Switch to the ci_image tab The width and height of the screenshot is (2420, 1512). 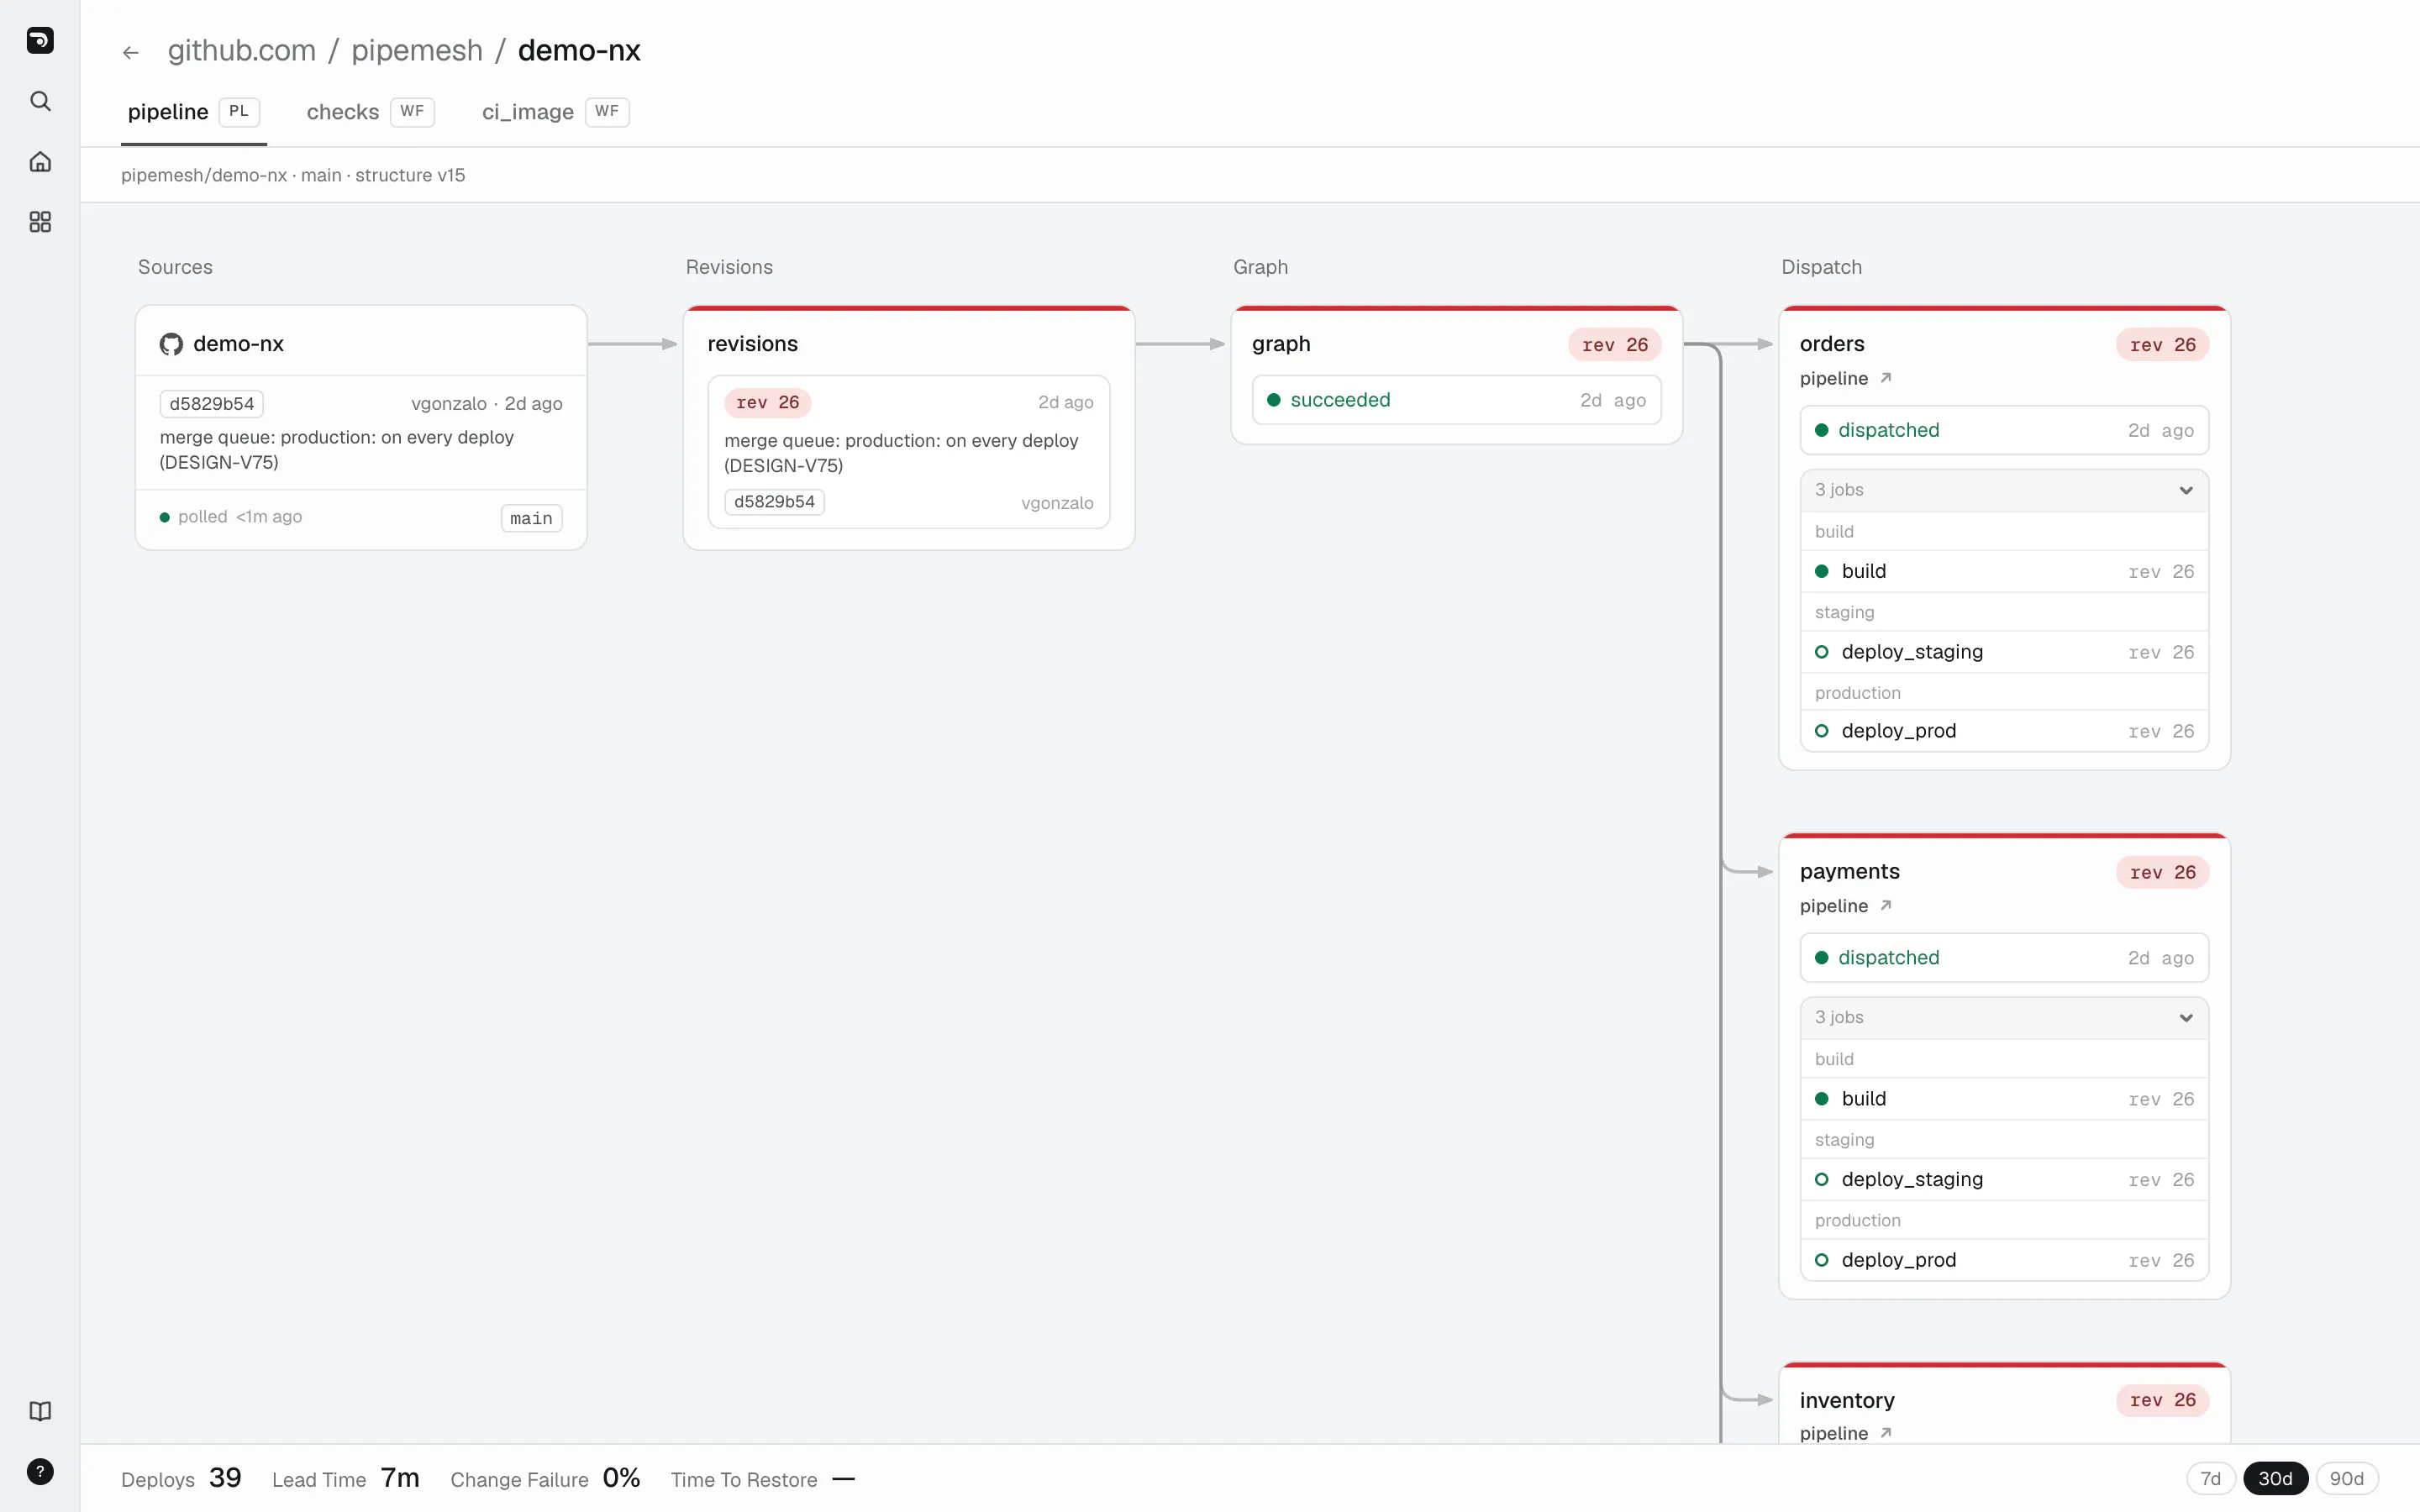(555, 112)
